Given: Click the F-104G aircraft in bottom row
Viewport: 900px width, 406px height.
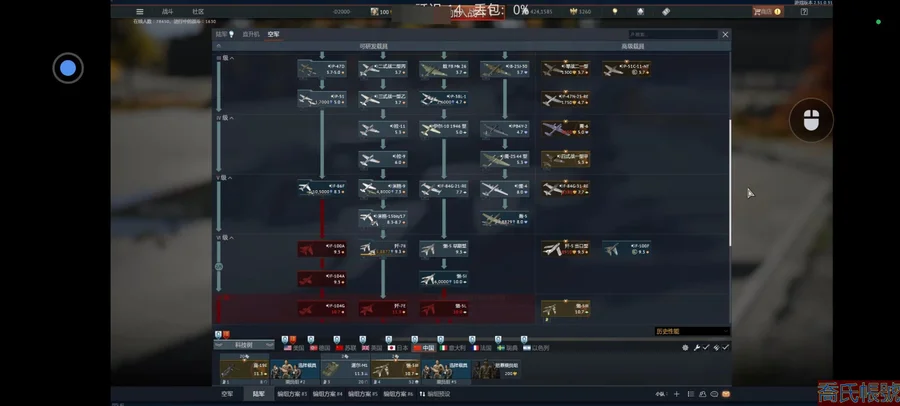Looking at the screenshot, I should (x=321, y=309).
